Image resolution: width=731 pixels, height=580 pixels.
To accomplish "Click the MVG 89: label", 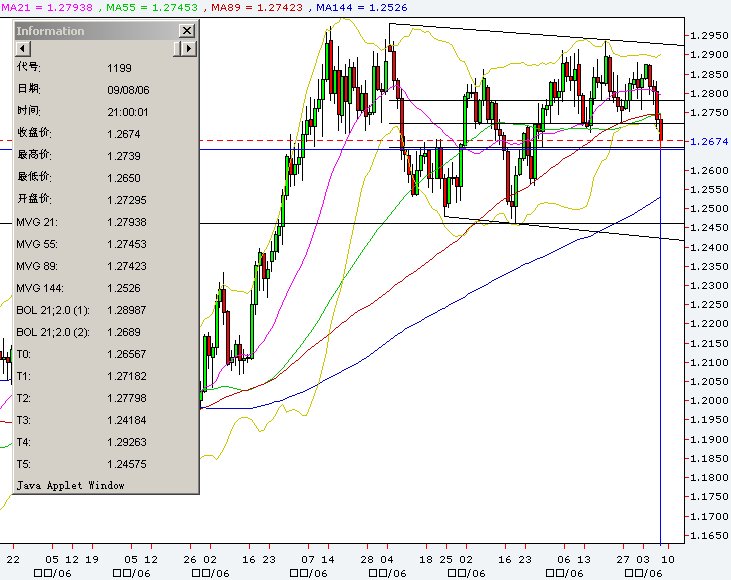I will click(x=37, y=266).
